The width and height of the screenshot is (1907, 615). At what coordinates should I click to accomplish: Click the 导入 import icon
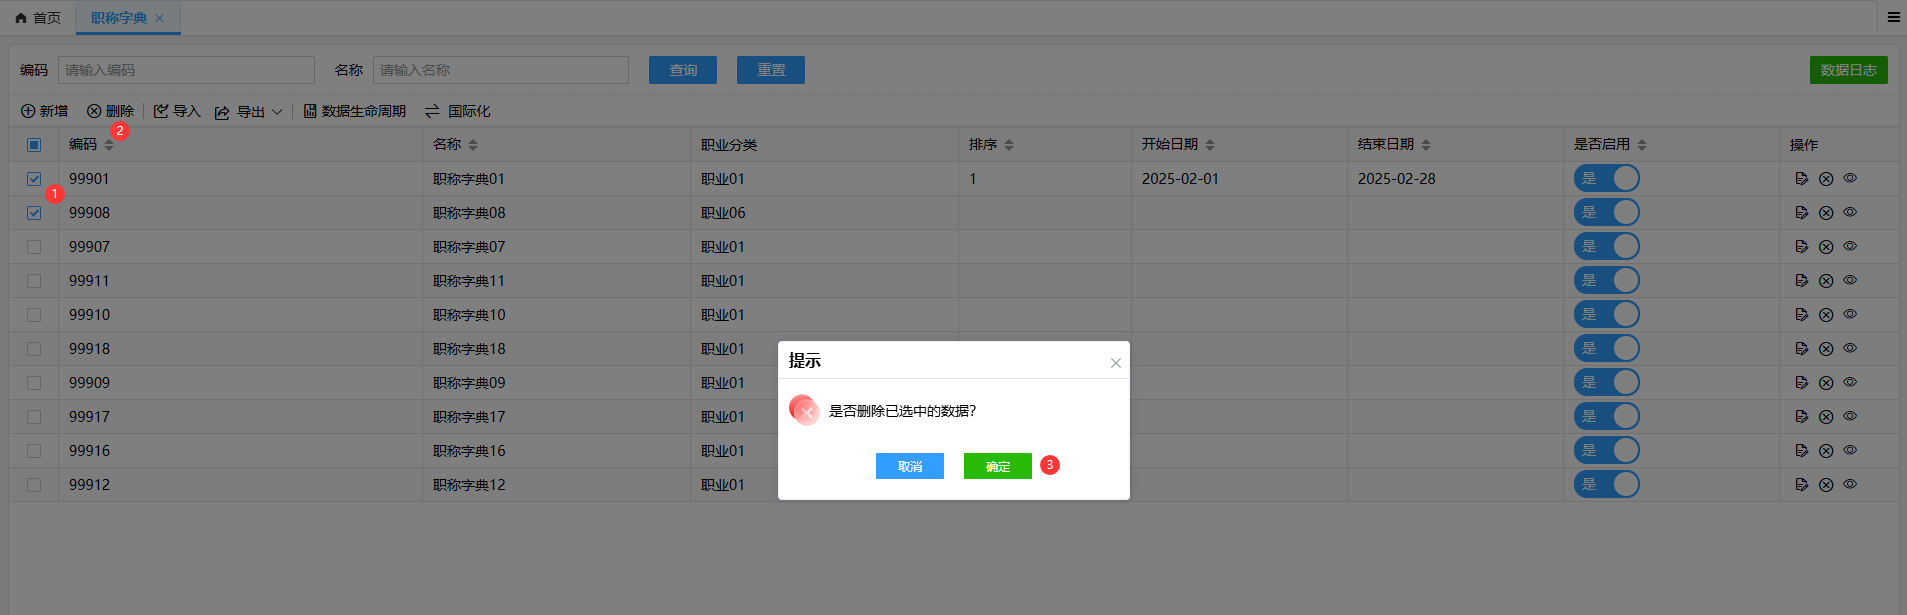pos(161,111)
